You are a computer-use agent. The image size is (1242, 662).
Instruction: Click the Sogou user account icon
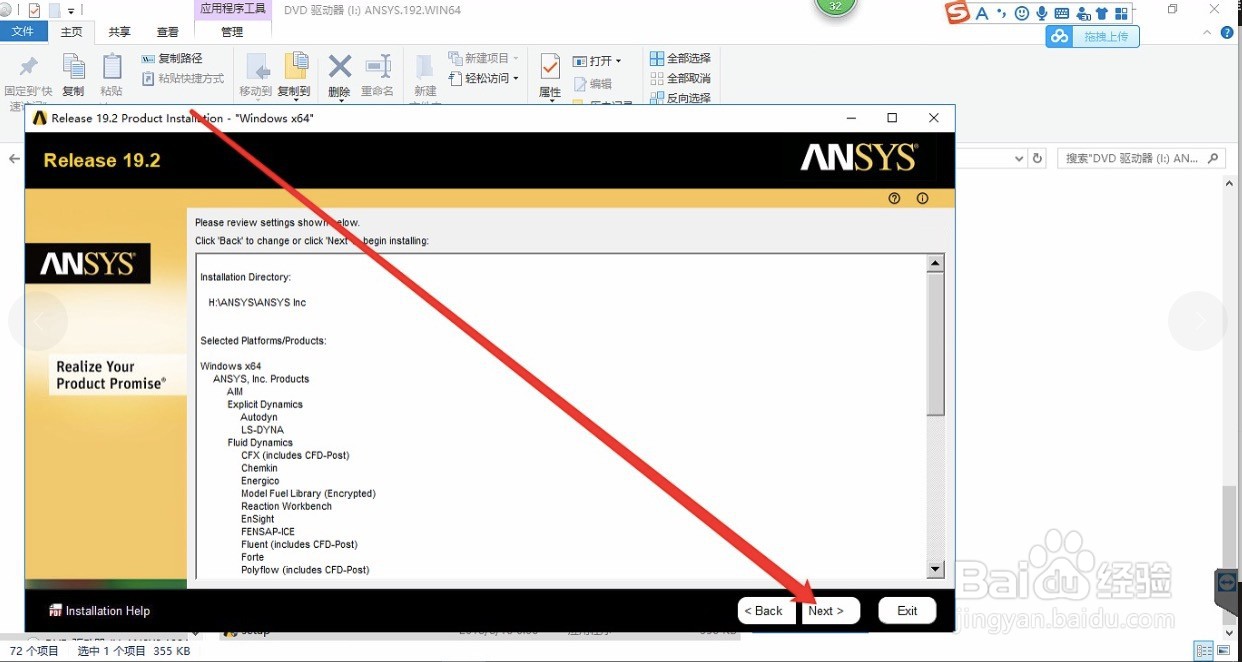1083,14
